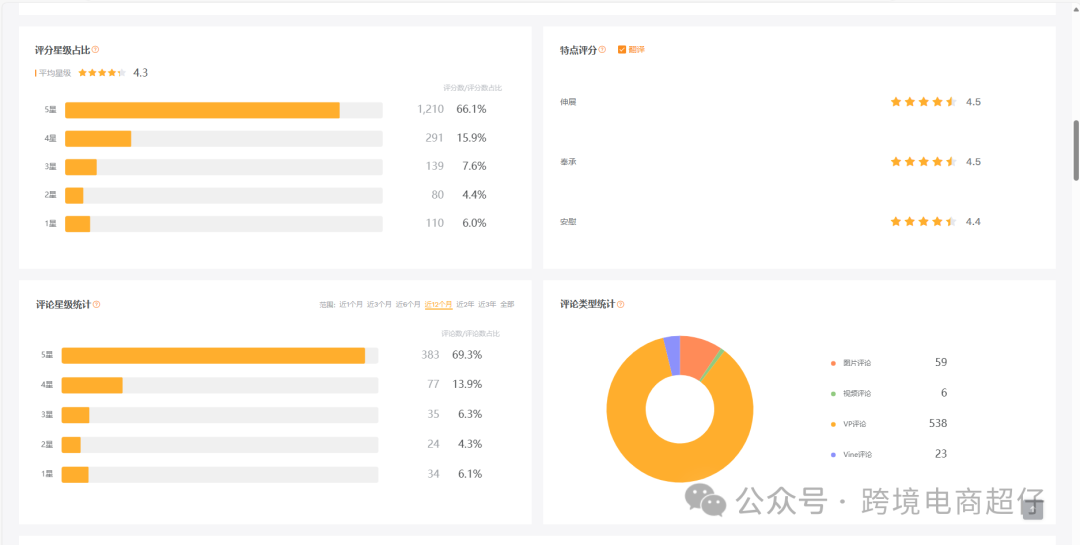Select the 近6个月 range filter
The image size is (1080, 545).
408,305
